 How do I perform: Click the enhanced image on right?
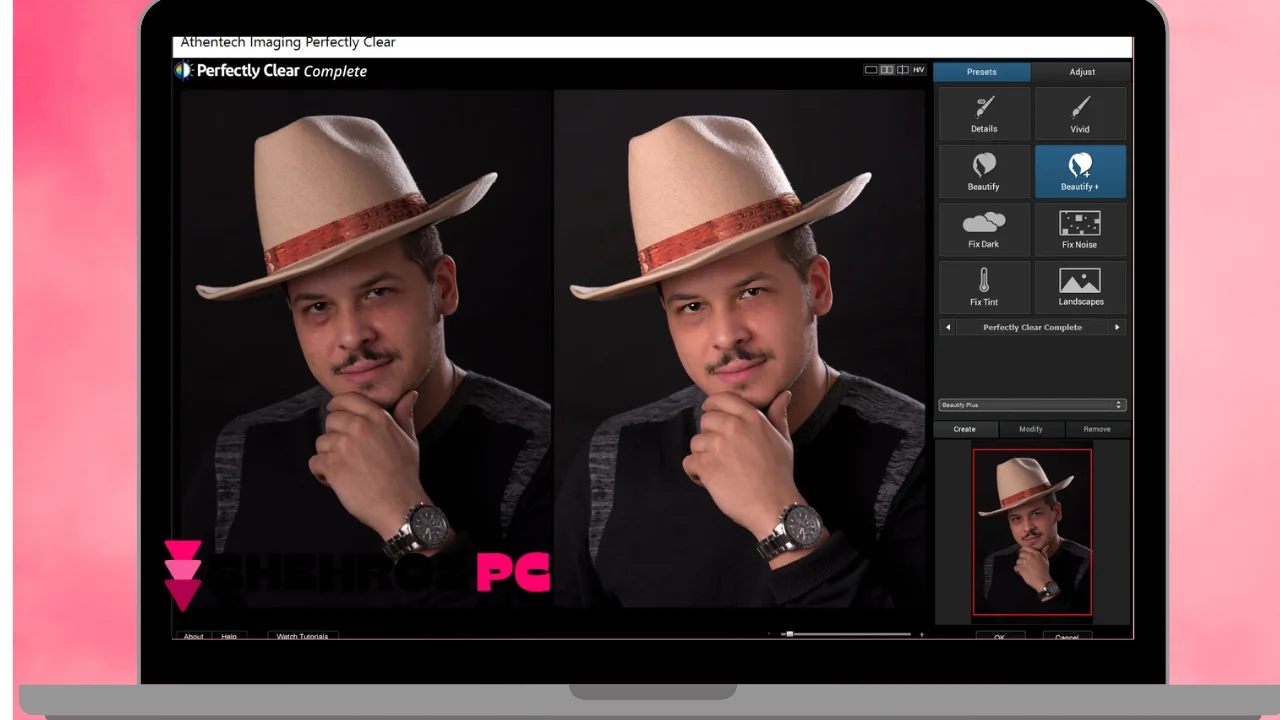[740, 348]
